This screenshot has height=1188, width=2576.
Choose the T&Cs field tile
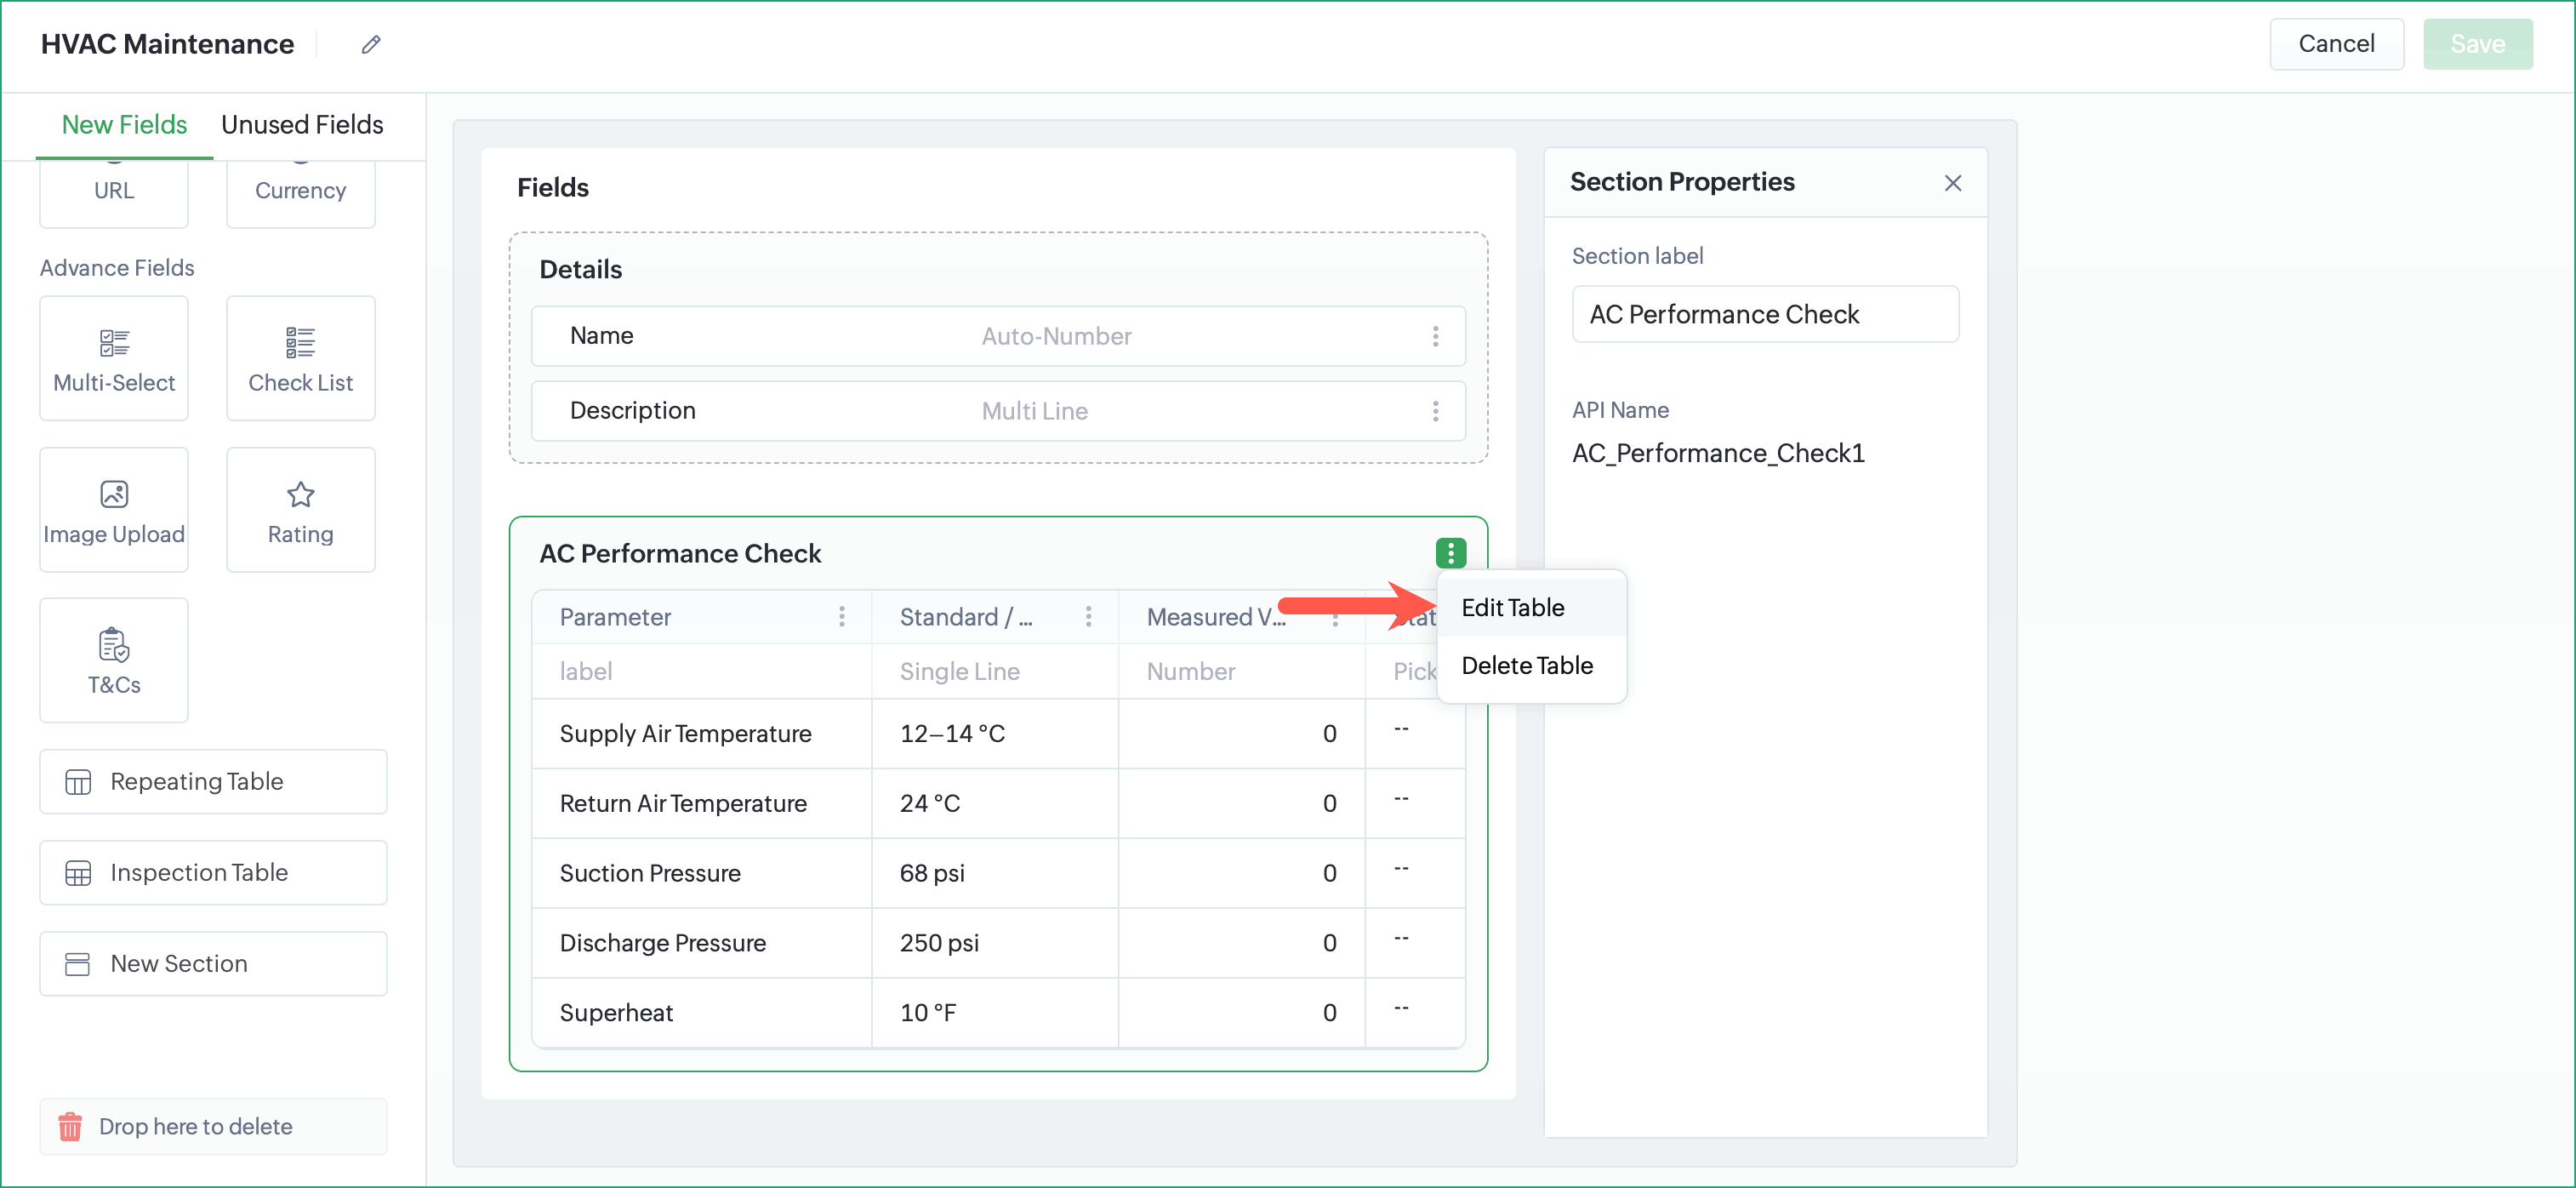click(x=114, y=660)
